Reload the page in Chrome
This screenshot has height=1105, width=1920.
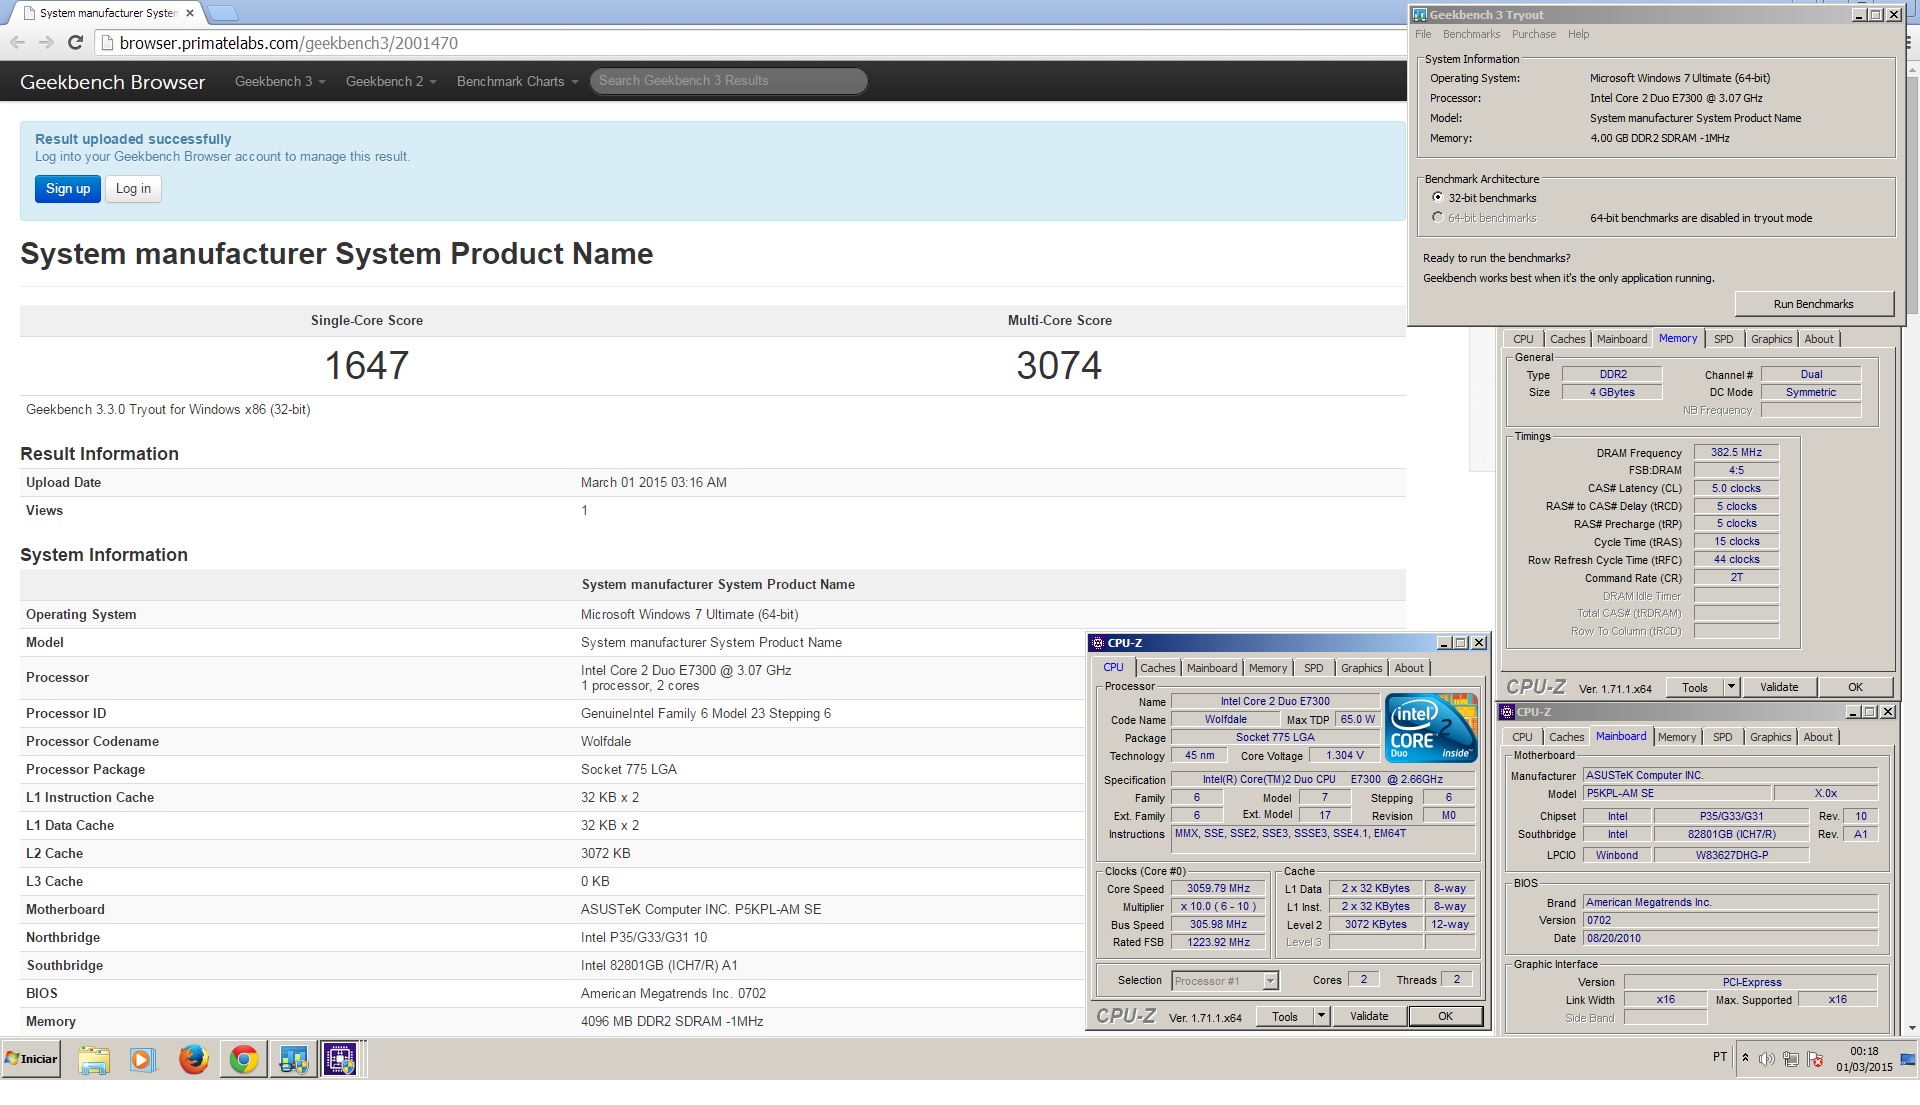point(75,42)
